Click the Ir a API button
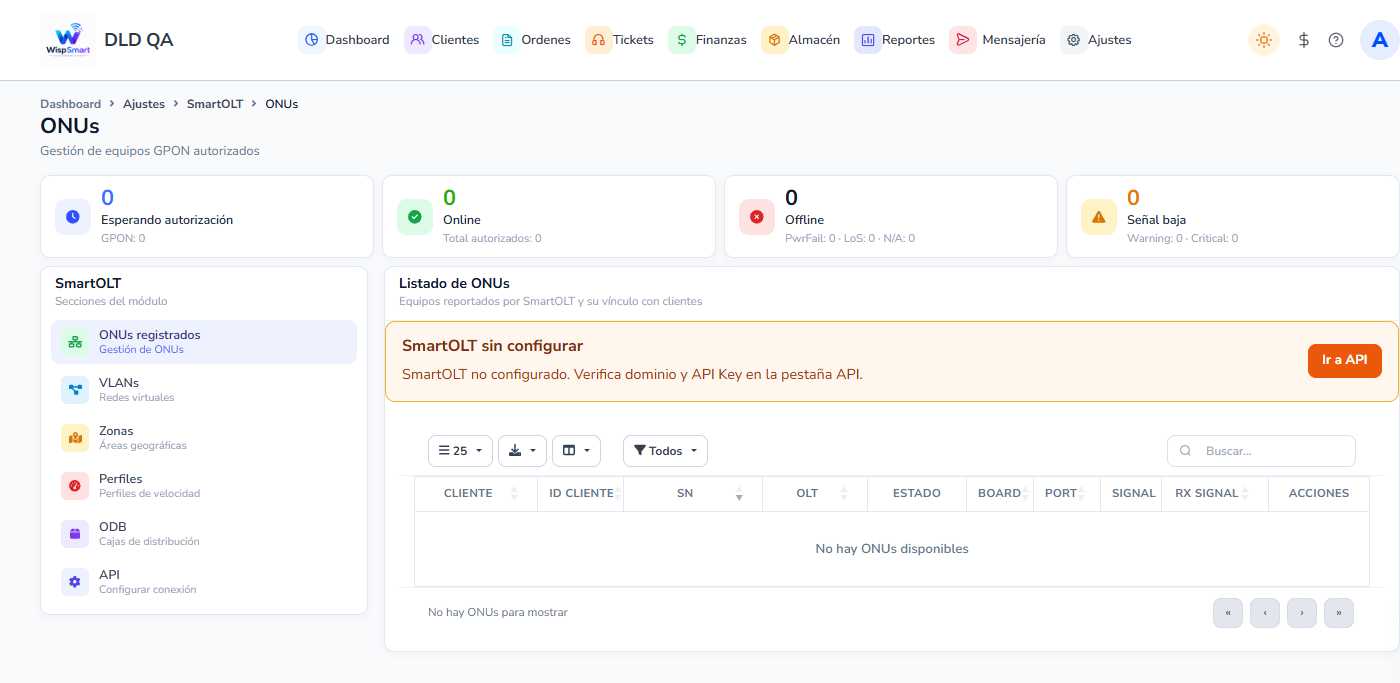Viewport: 1400px width, 683px height. pos(1344,360)
